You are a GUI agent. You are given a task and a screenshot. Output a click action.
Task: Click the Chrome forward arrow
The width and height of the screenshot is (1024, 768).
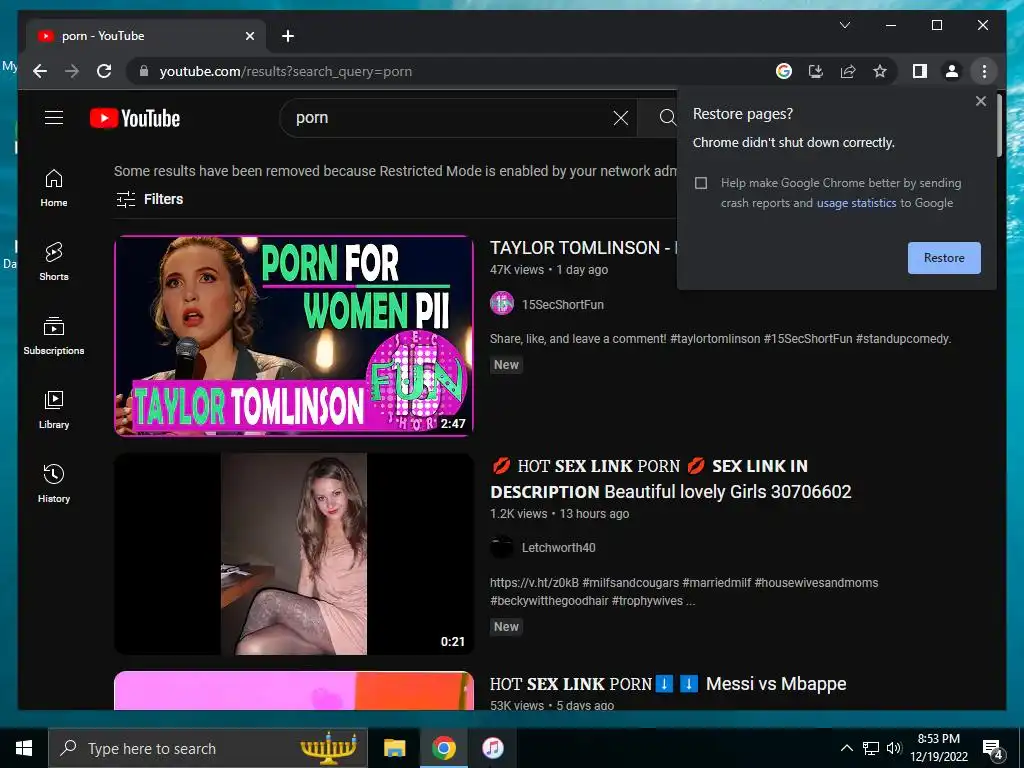72,71
